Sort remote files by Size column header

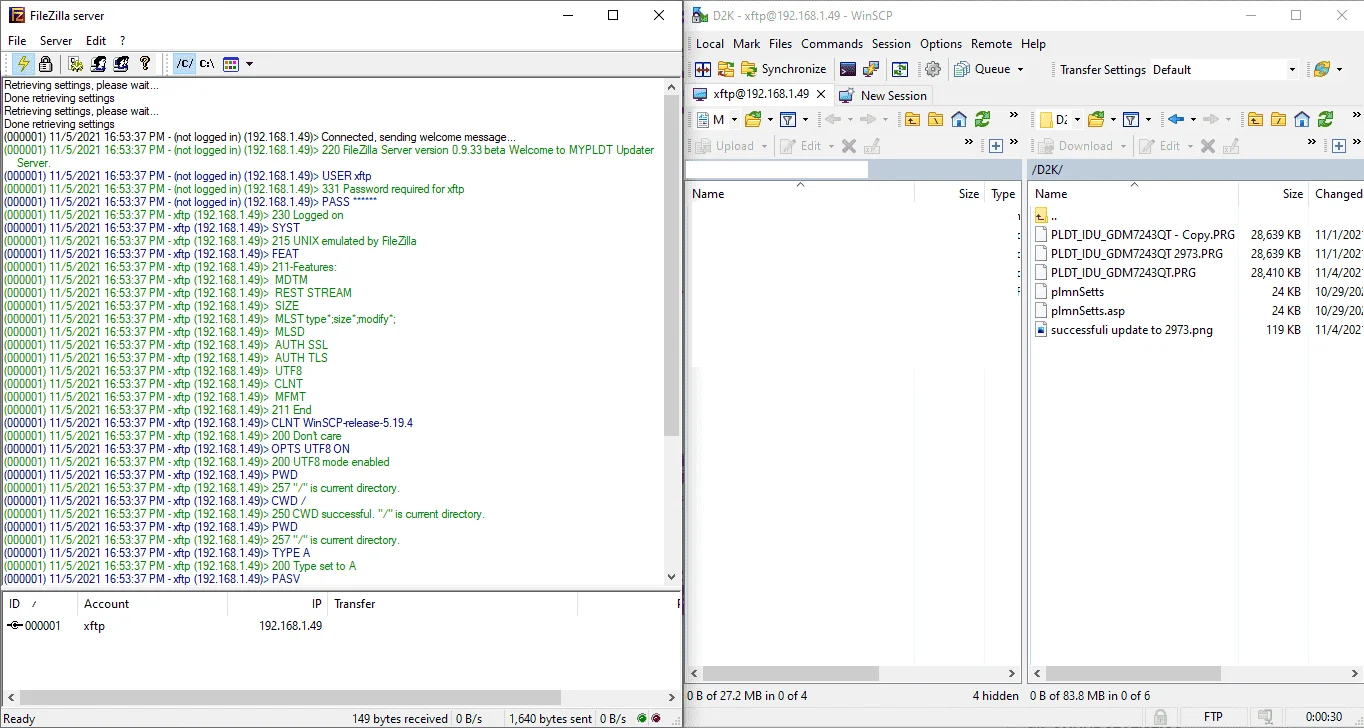click(x=1274, y=194)
